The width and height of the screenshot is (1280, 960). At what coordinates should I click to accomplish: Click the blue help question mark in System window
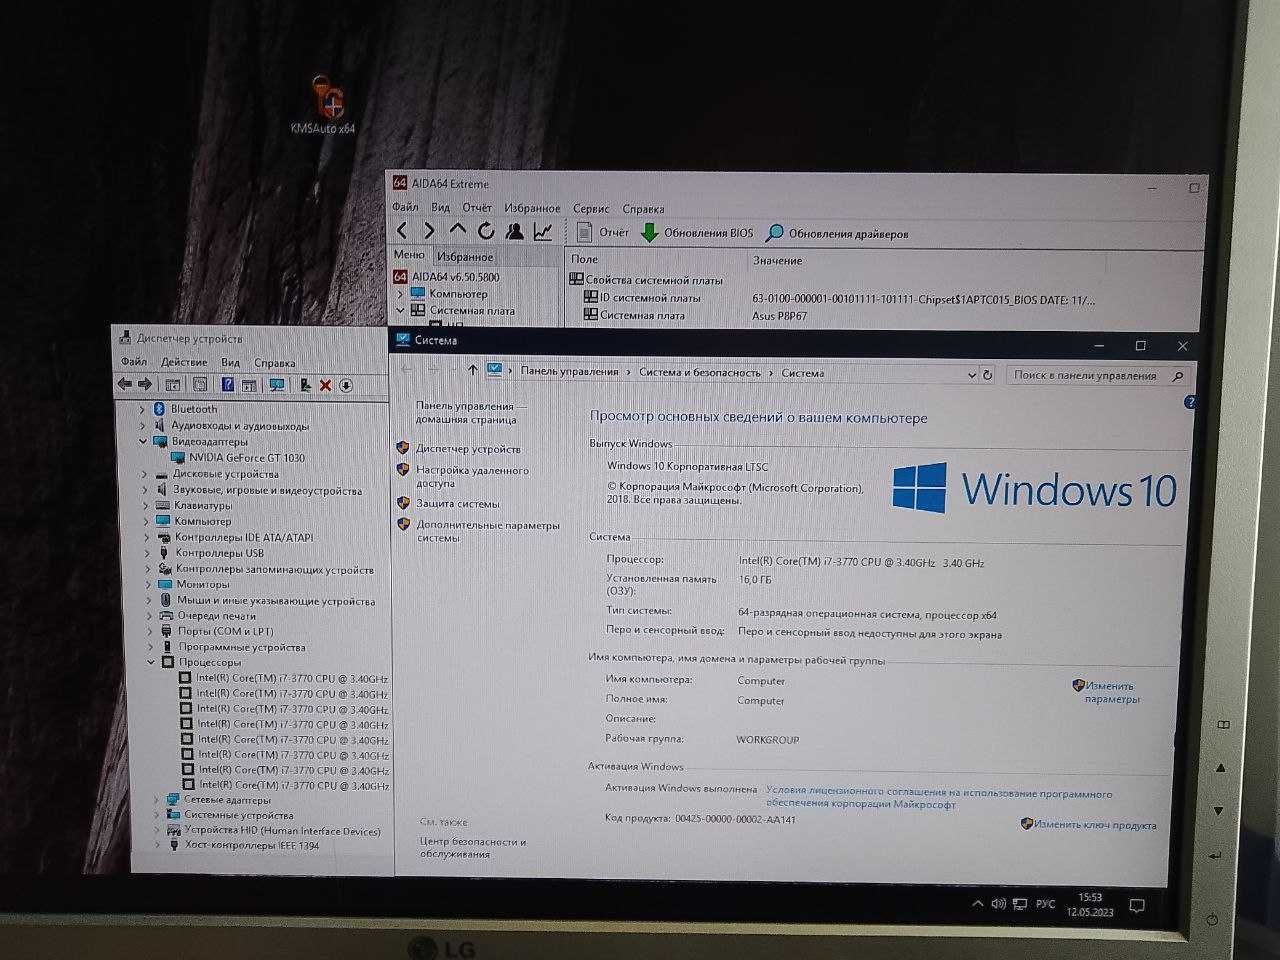(x=1190, y=402)
